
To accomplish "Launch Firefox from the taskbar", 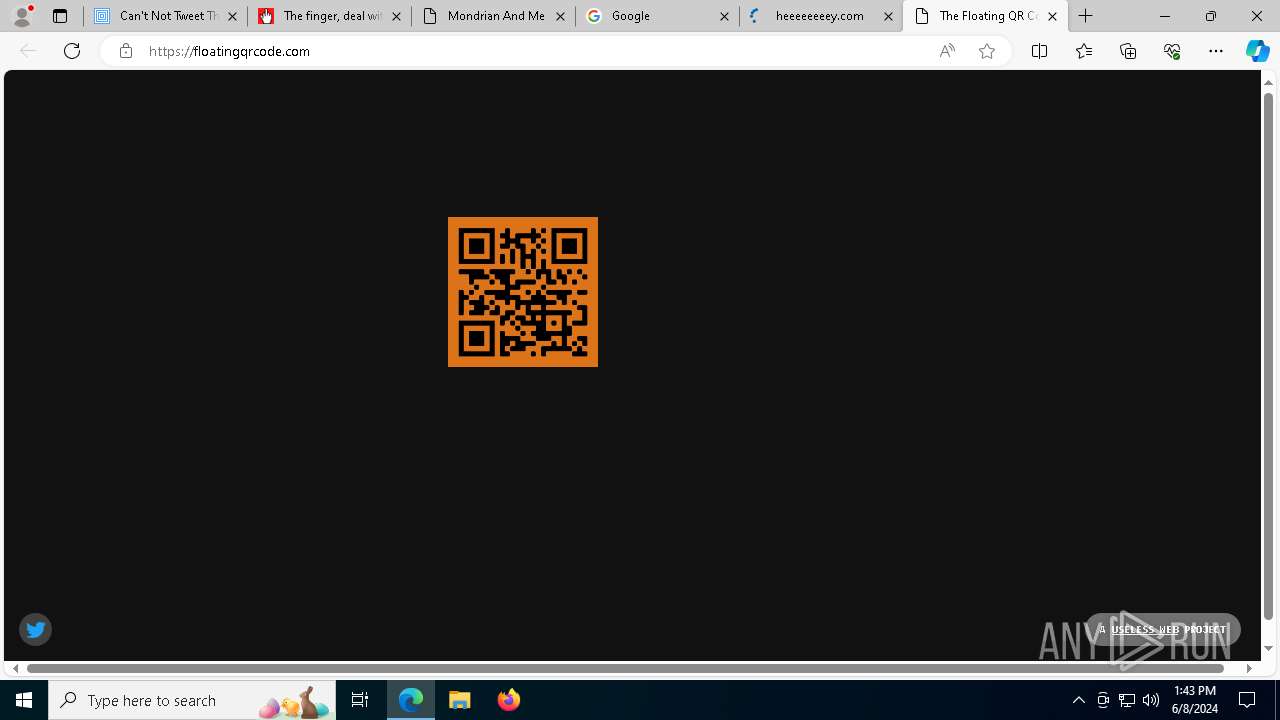I will [x=508, y=700].
